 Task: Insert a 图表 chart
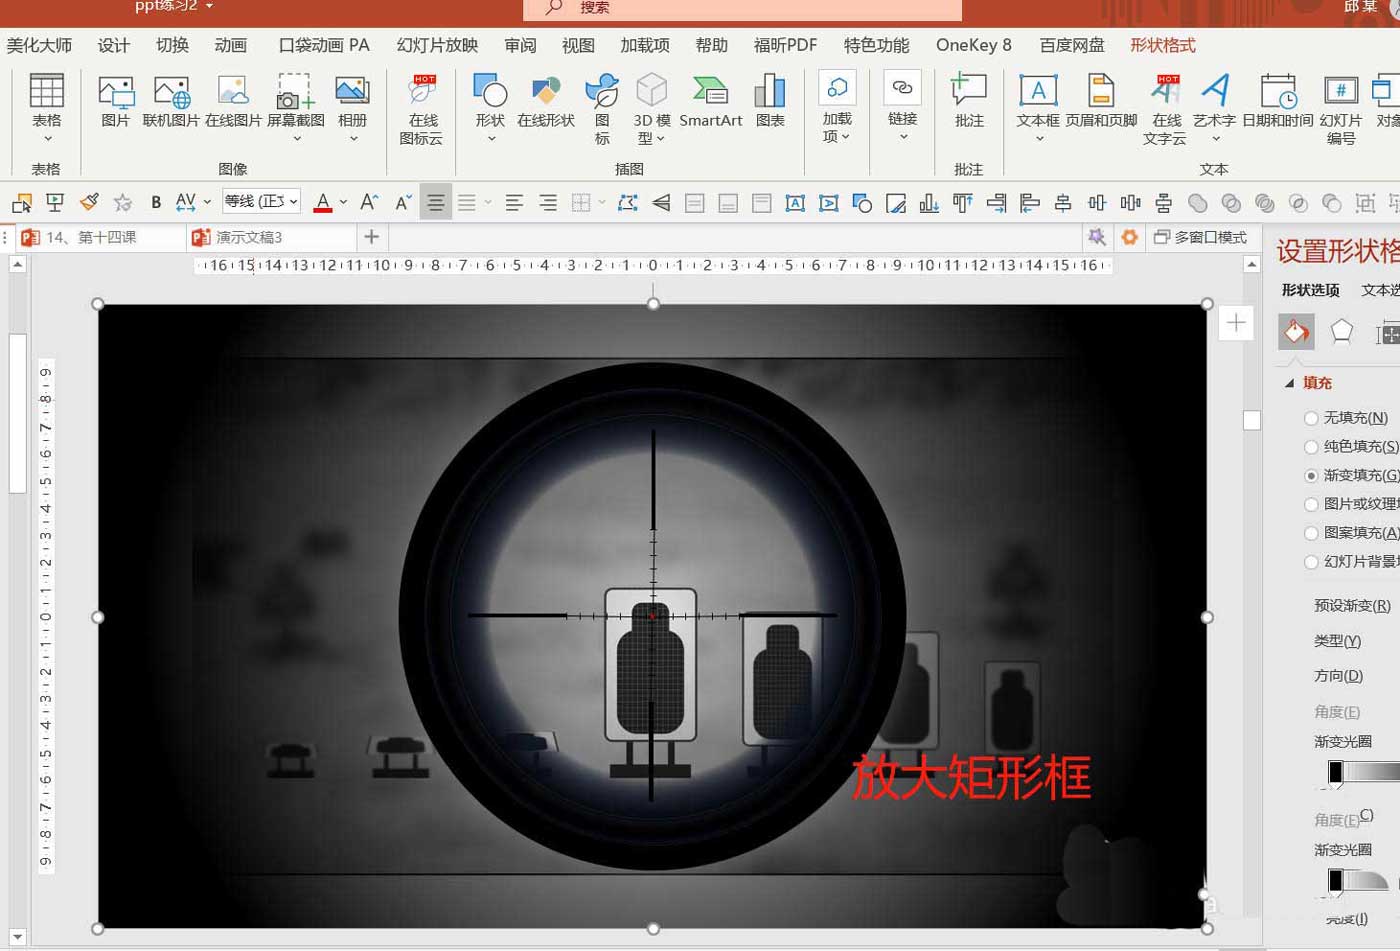[x=770, y=105]
